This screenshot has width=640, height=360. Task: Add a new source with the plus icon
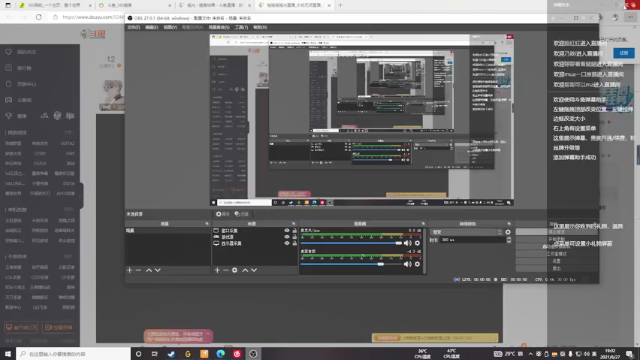[x=217, y=270]
